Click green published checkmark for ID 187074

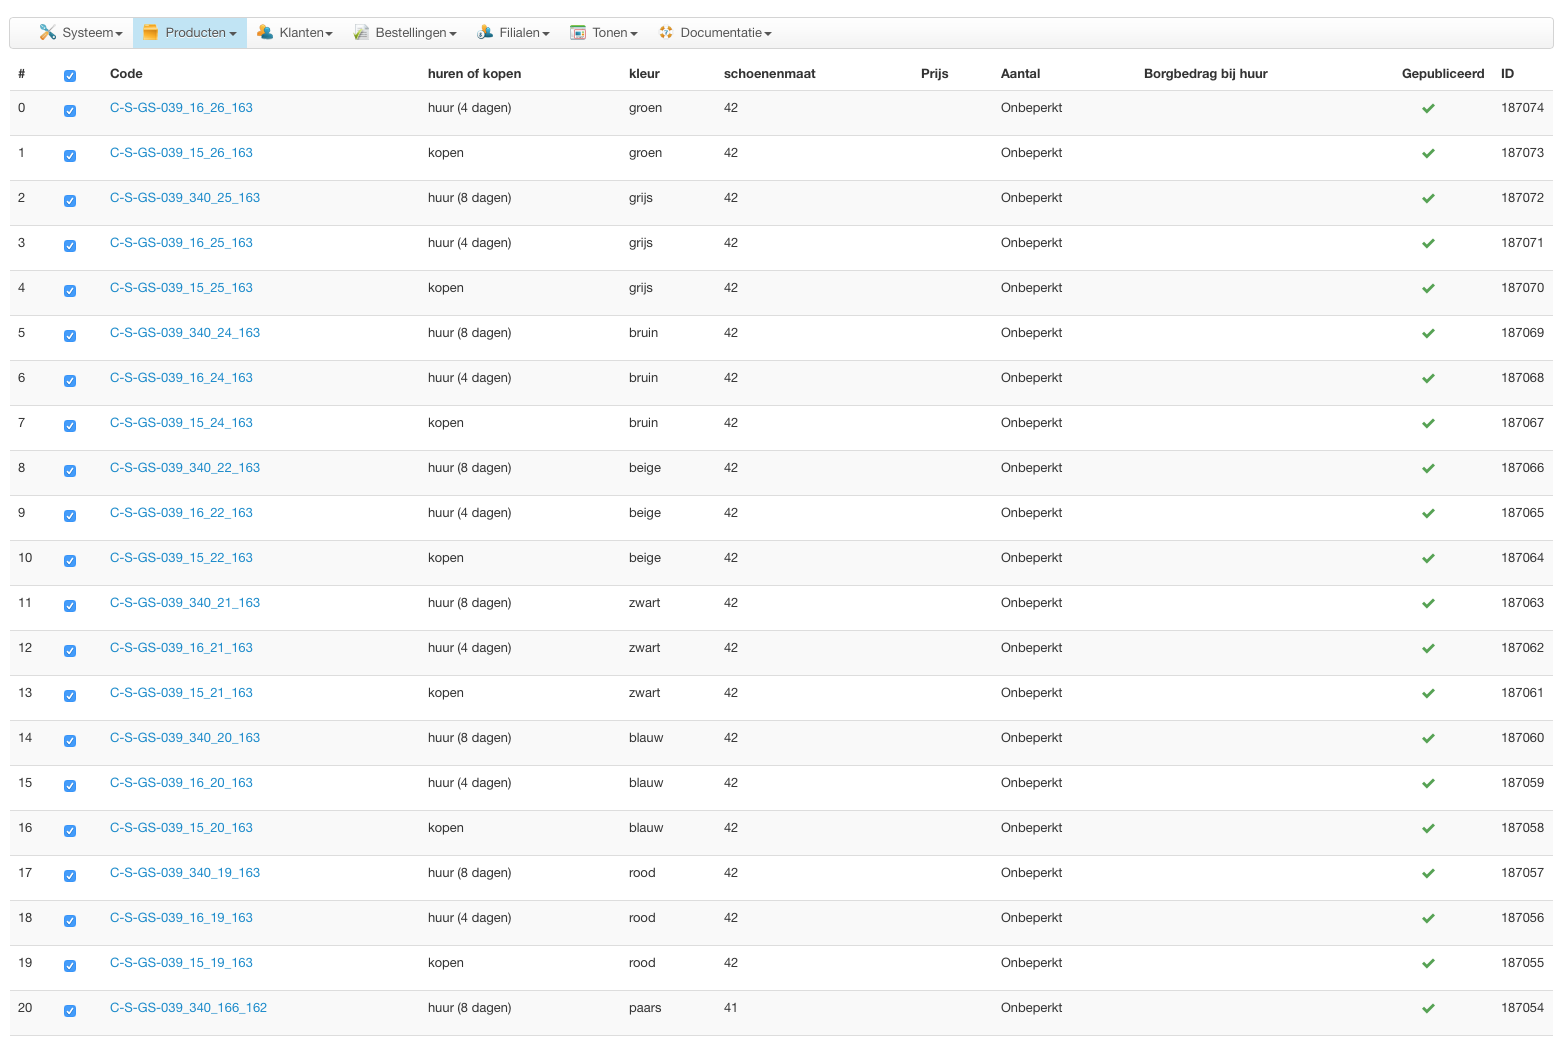tap(1428, 109)
